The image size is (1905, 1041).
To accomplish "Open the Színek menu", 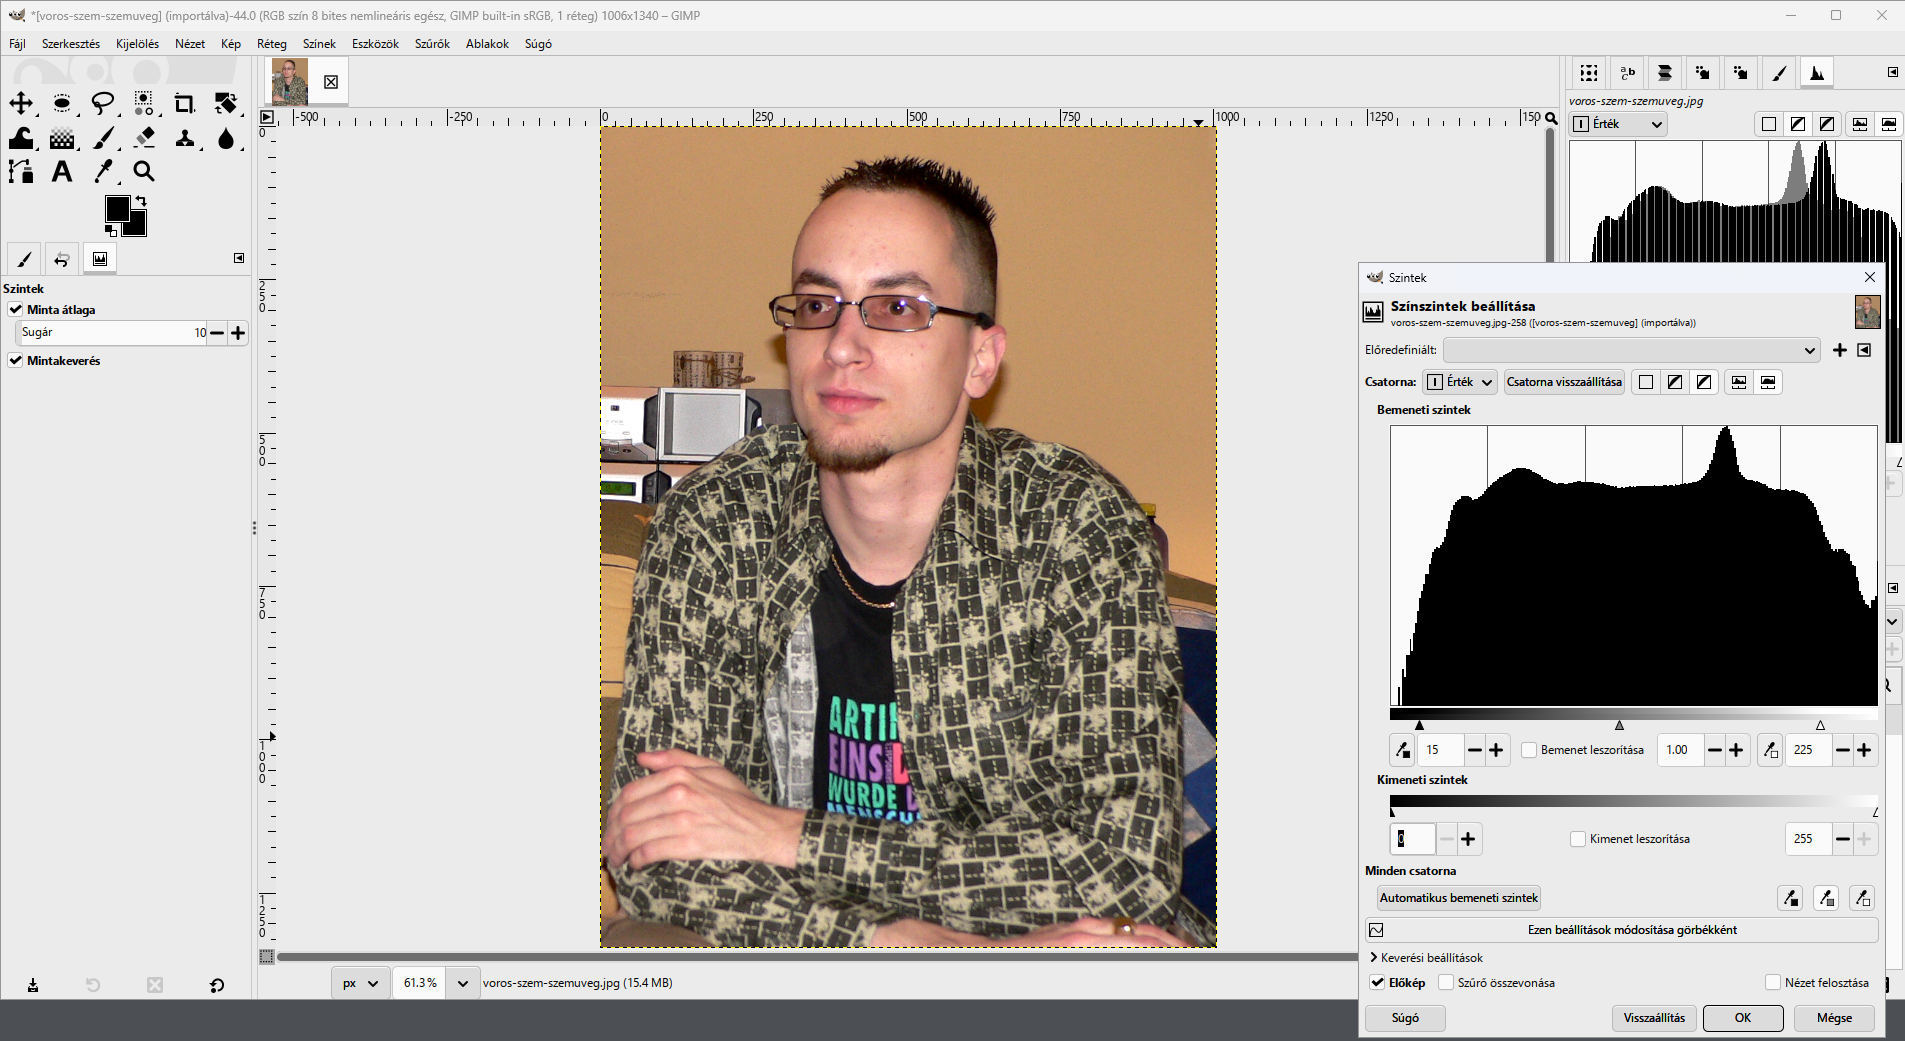I will tap(319, 44).
